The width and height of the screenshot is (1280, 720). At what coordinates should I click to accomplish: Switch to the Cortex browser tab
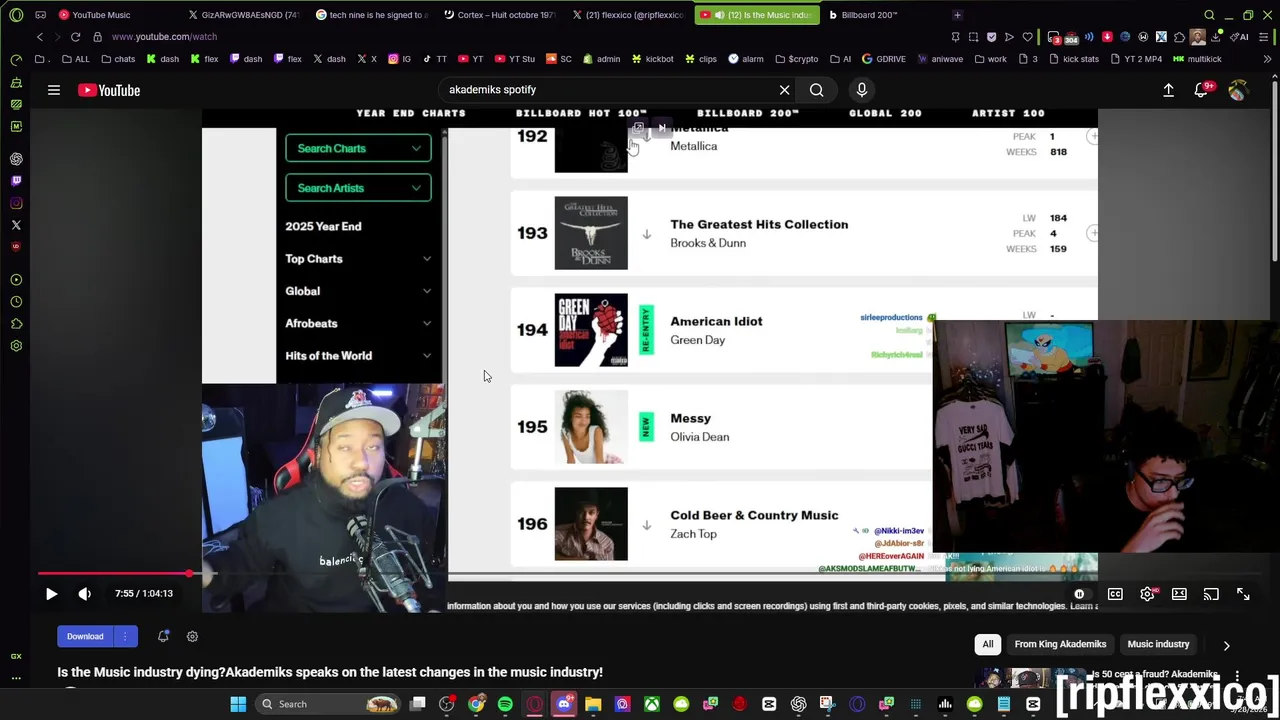click(x=500, y=15)
